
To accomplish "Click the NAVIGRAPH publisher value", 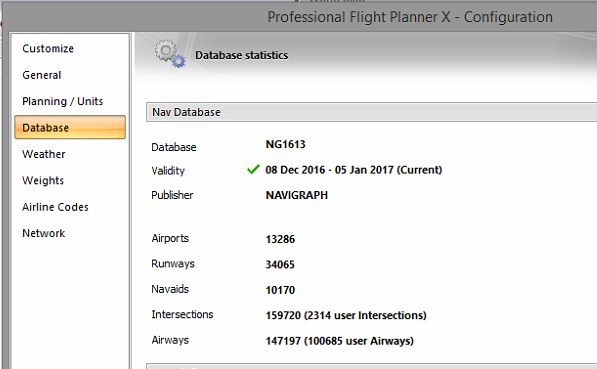I will (297, 195).
